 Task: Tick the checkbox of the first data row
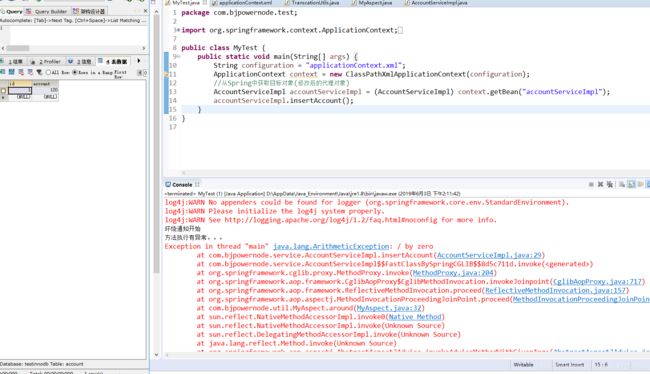(3, 90)
